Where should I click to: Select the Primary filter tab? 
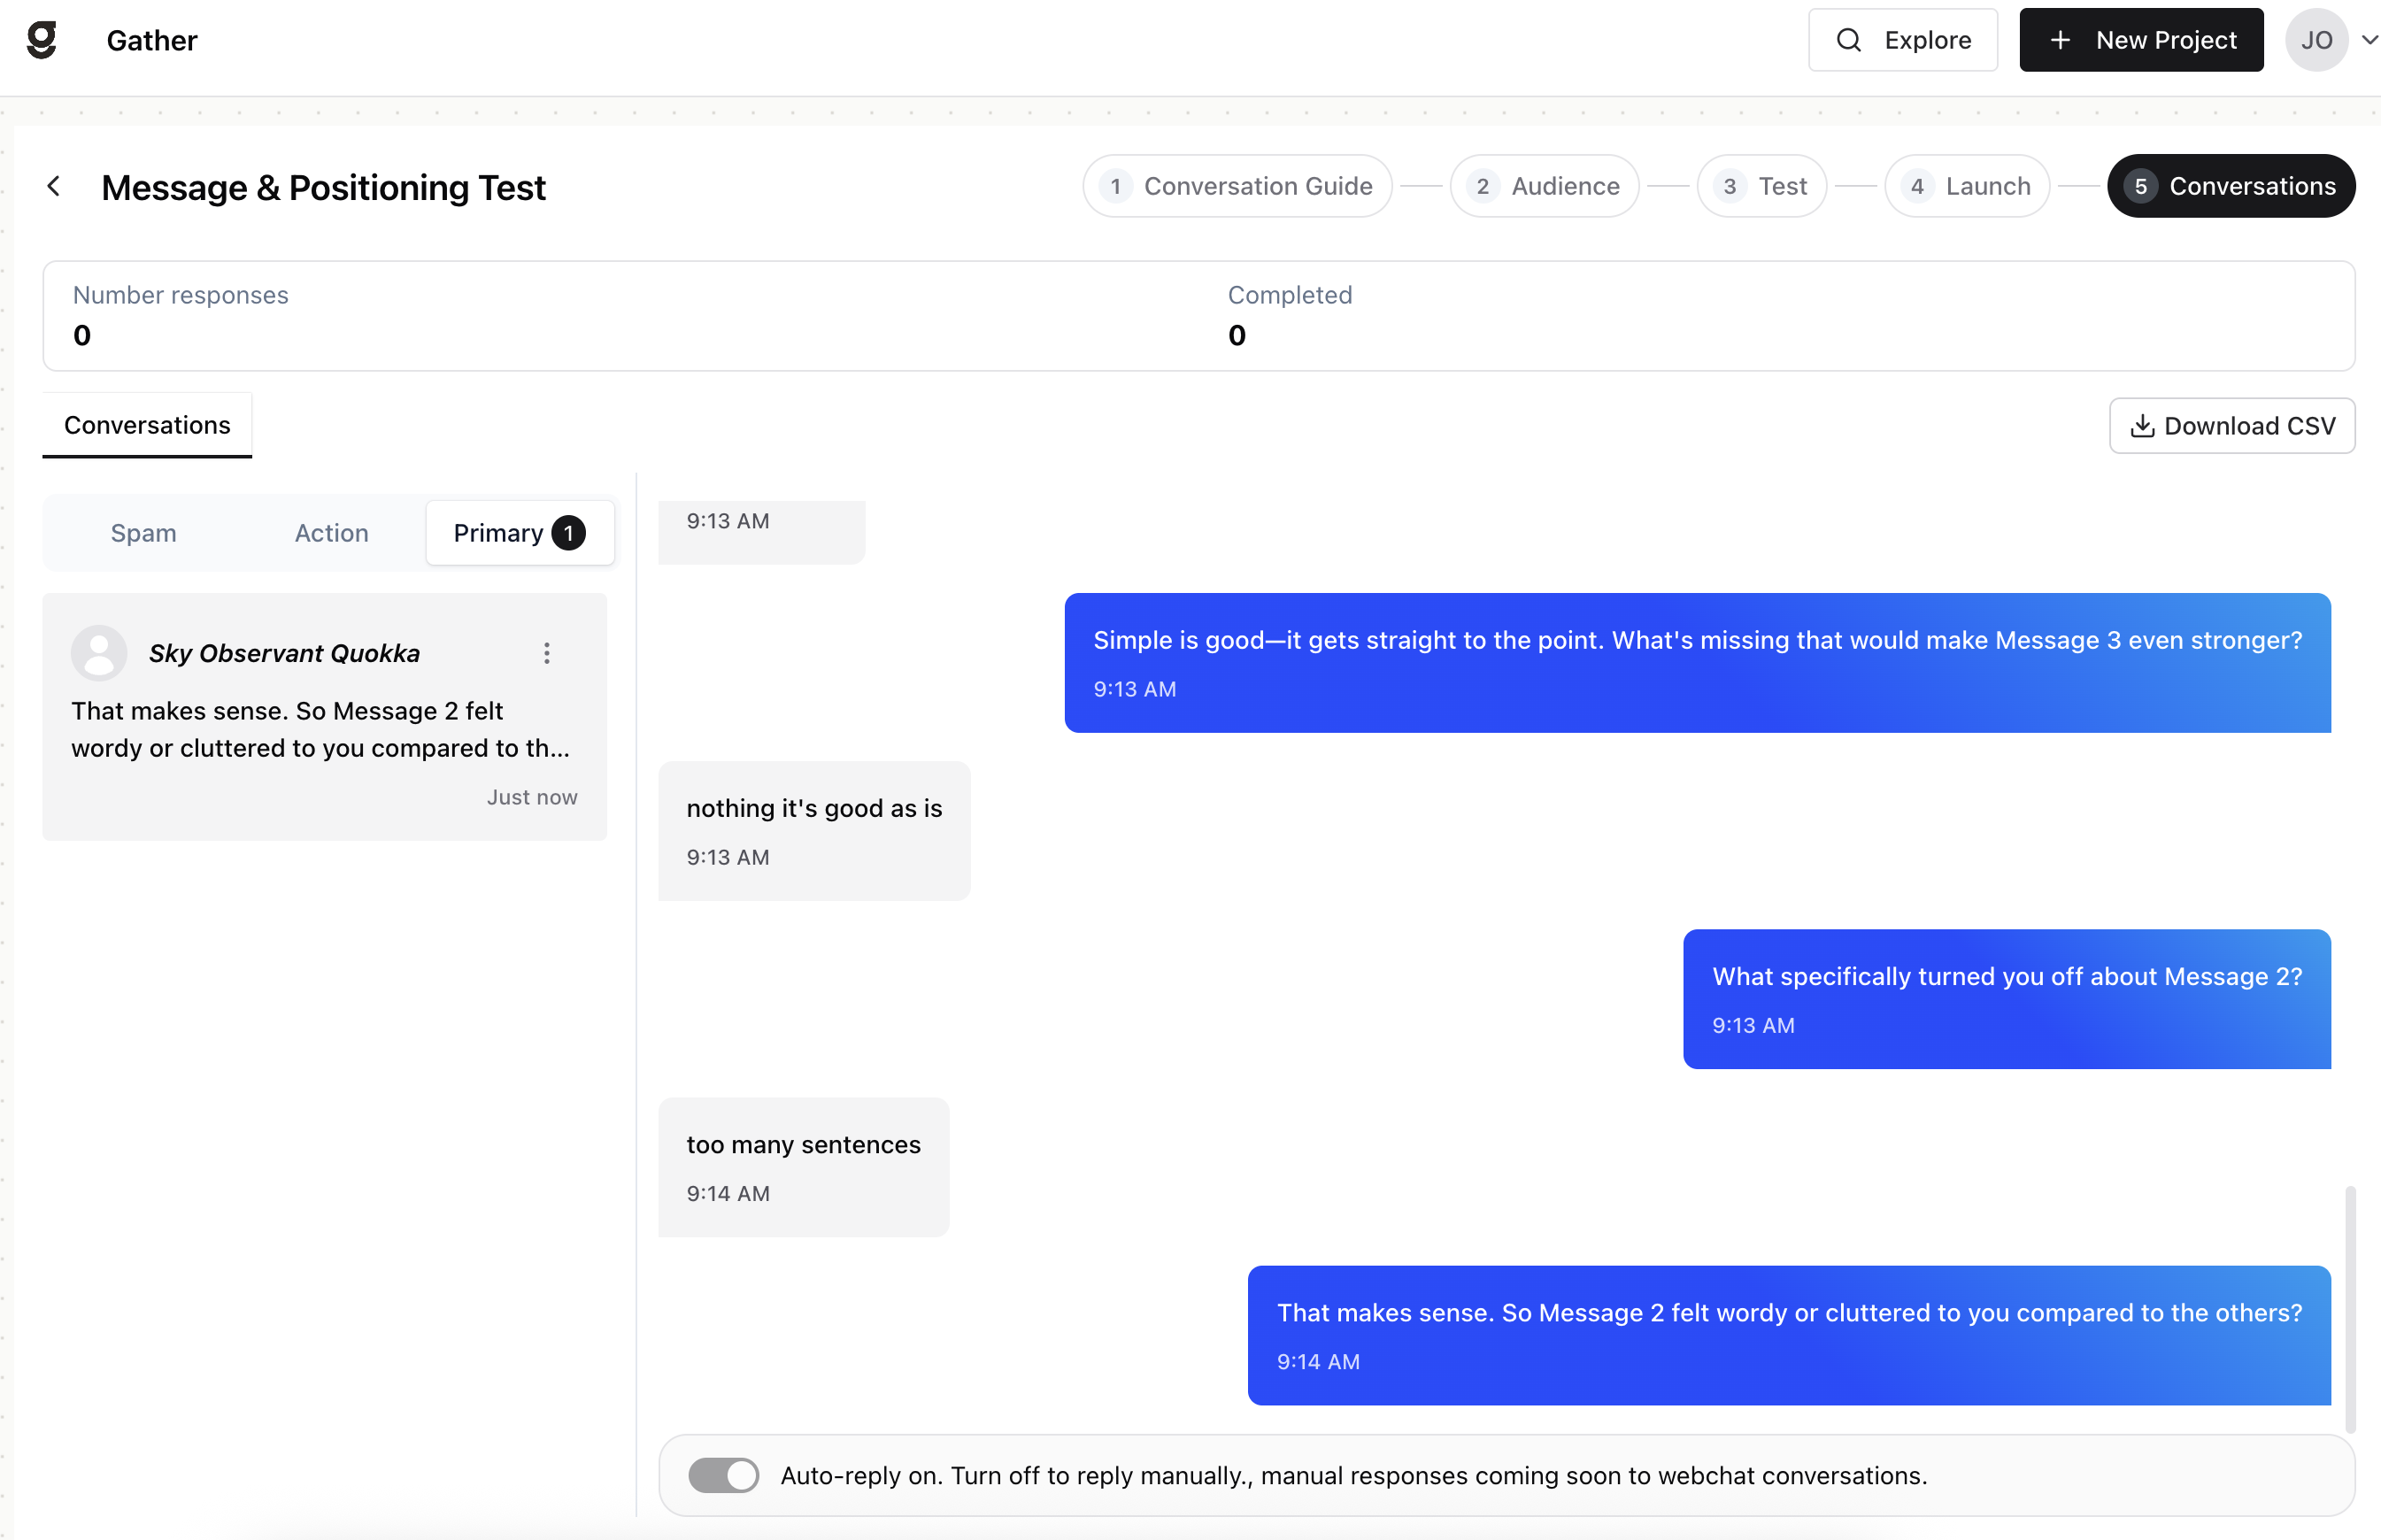coord(519,533)
